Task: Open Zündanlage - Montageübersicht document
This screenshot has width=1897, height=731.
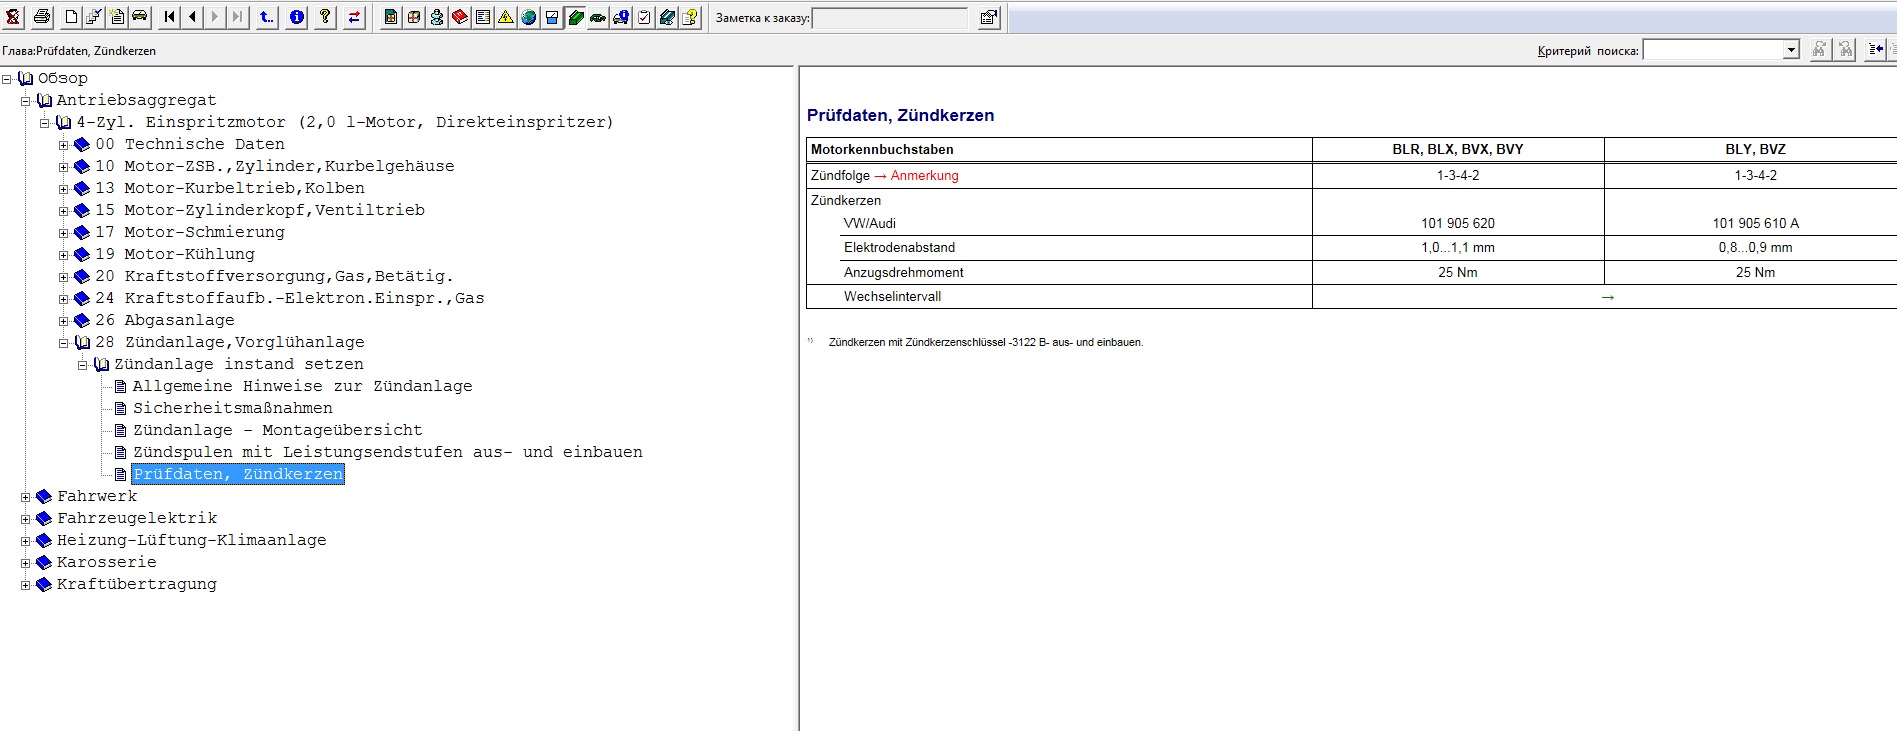Action: (x=277, y=430)
